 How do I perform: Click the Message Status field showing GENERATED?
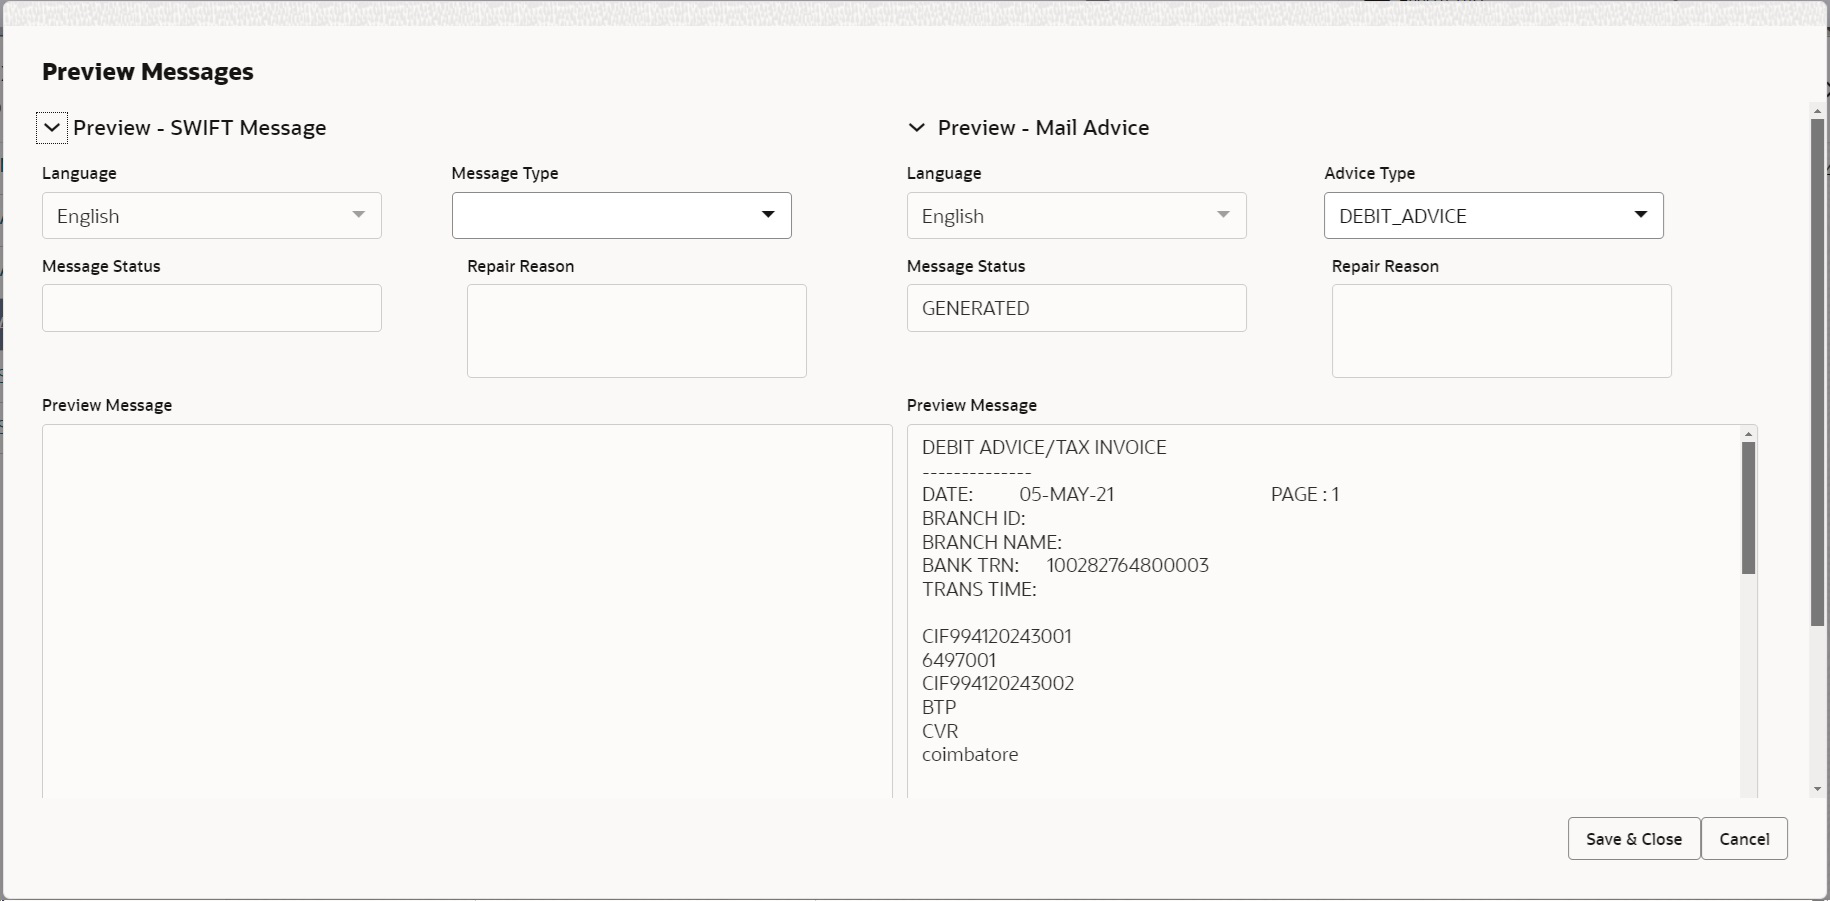tap(1076, 308)
